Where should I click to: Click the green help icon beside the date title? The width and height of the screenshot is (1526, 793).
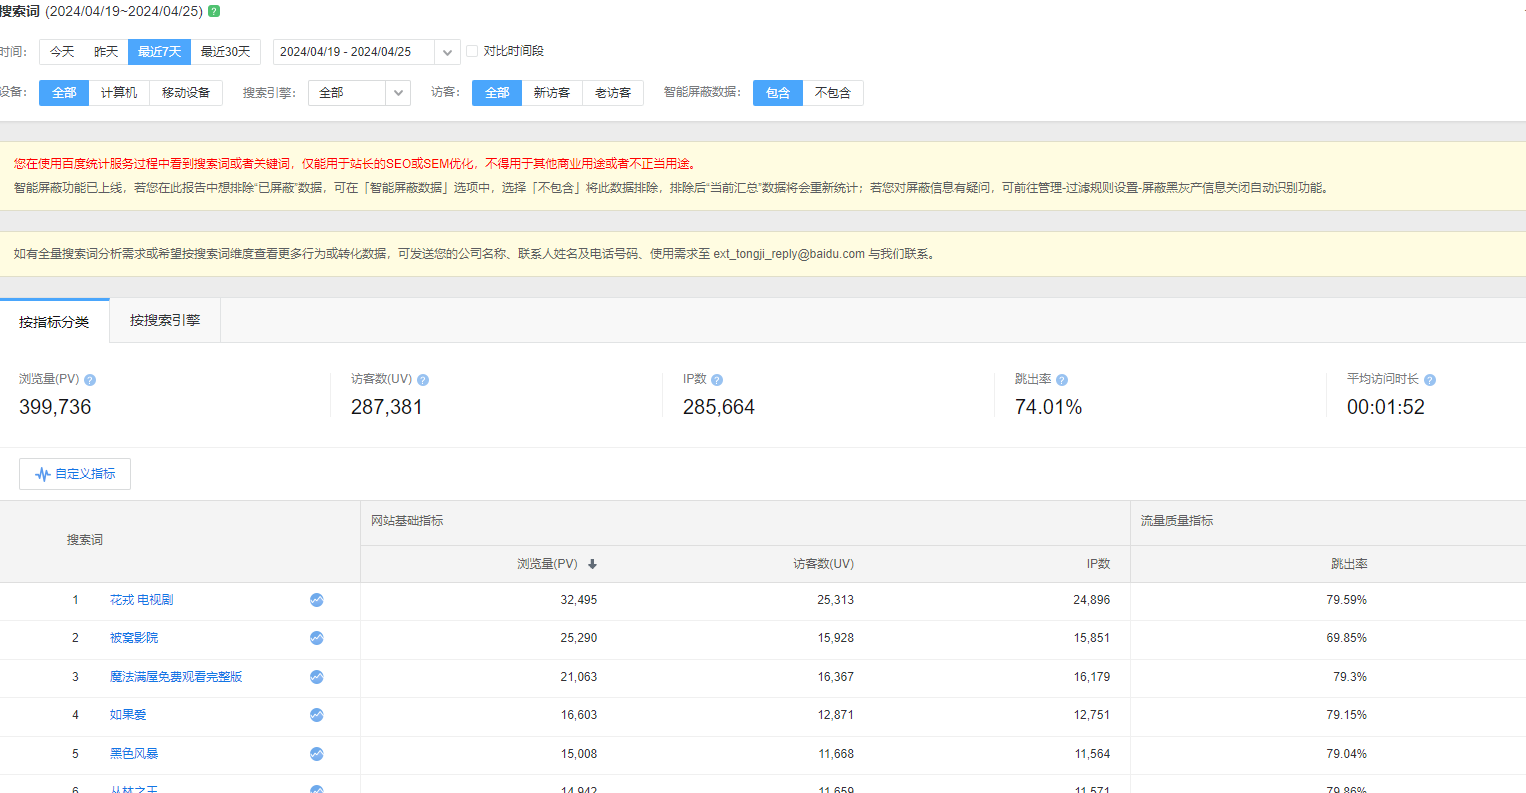pyautogui.click(x=214, y=11)
